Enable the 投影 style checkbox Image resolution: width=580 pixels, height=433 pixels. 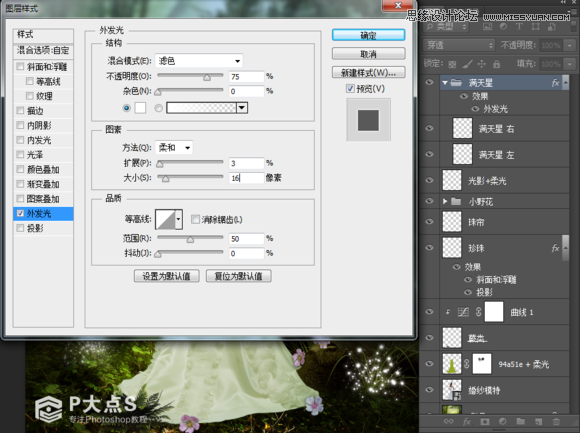pos(20,228)
